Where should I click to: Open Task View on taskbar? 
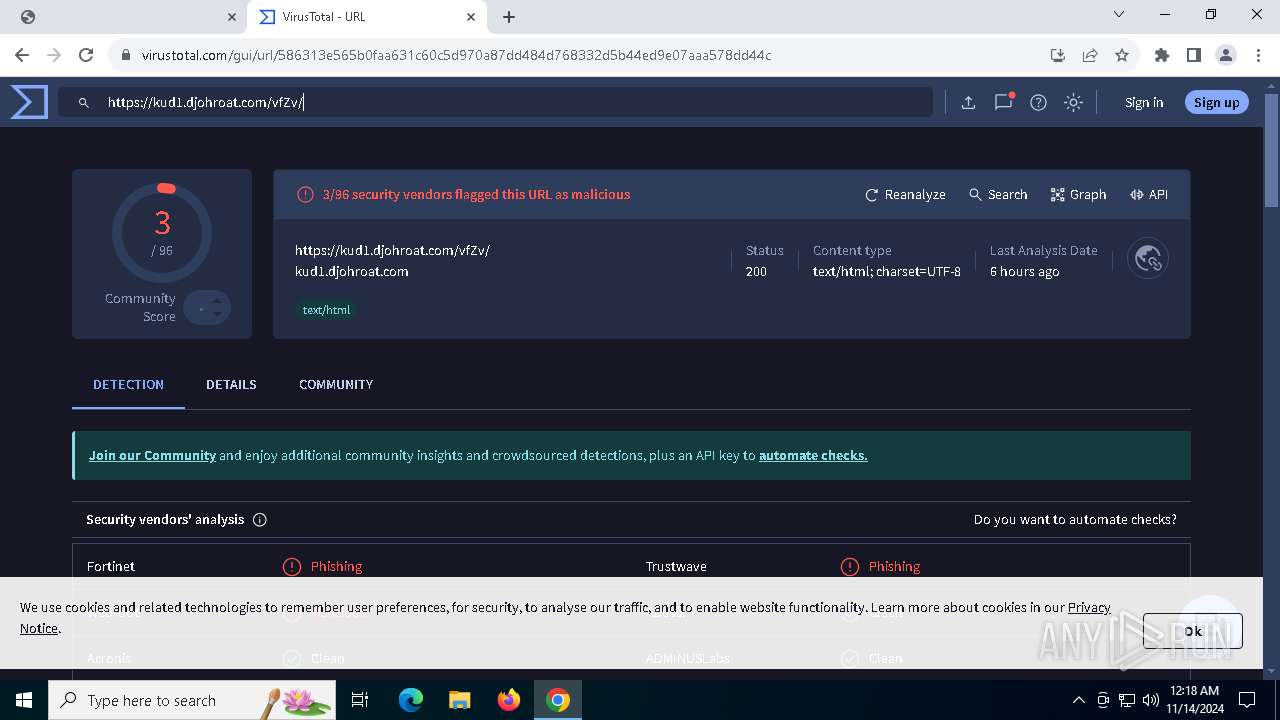coord(360,700)
